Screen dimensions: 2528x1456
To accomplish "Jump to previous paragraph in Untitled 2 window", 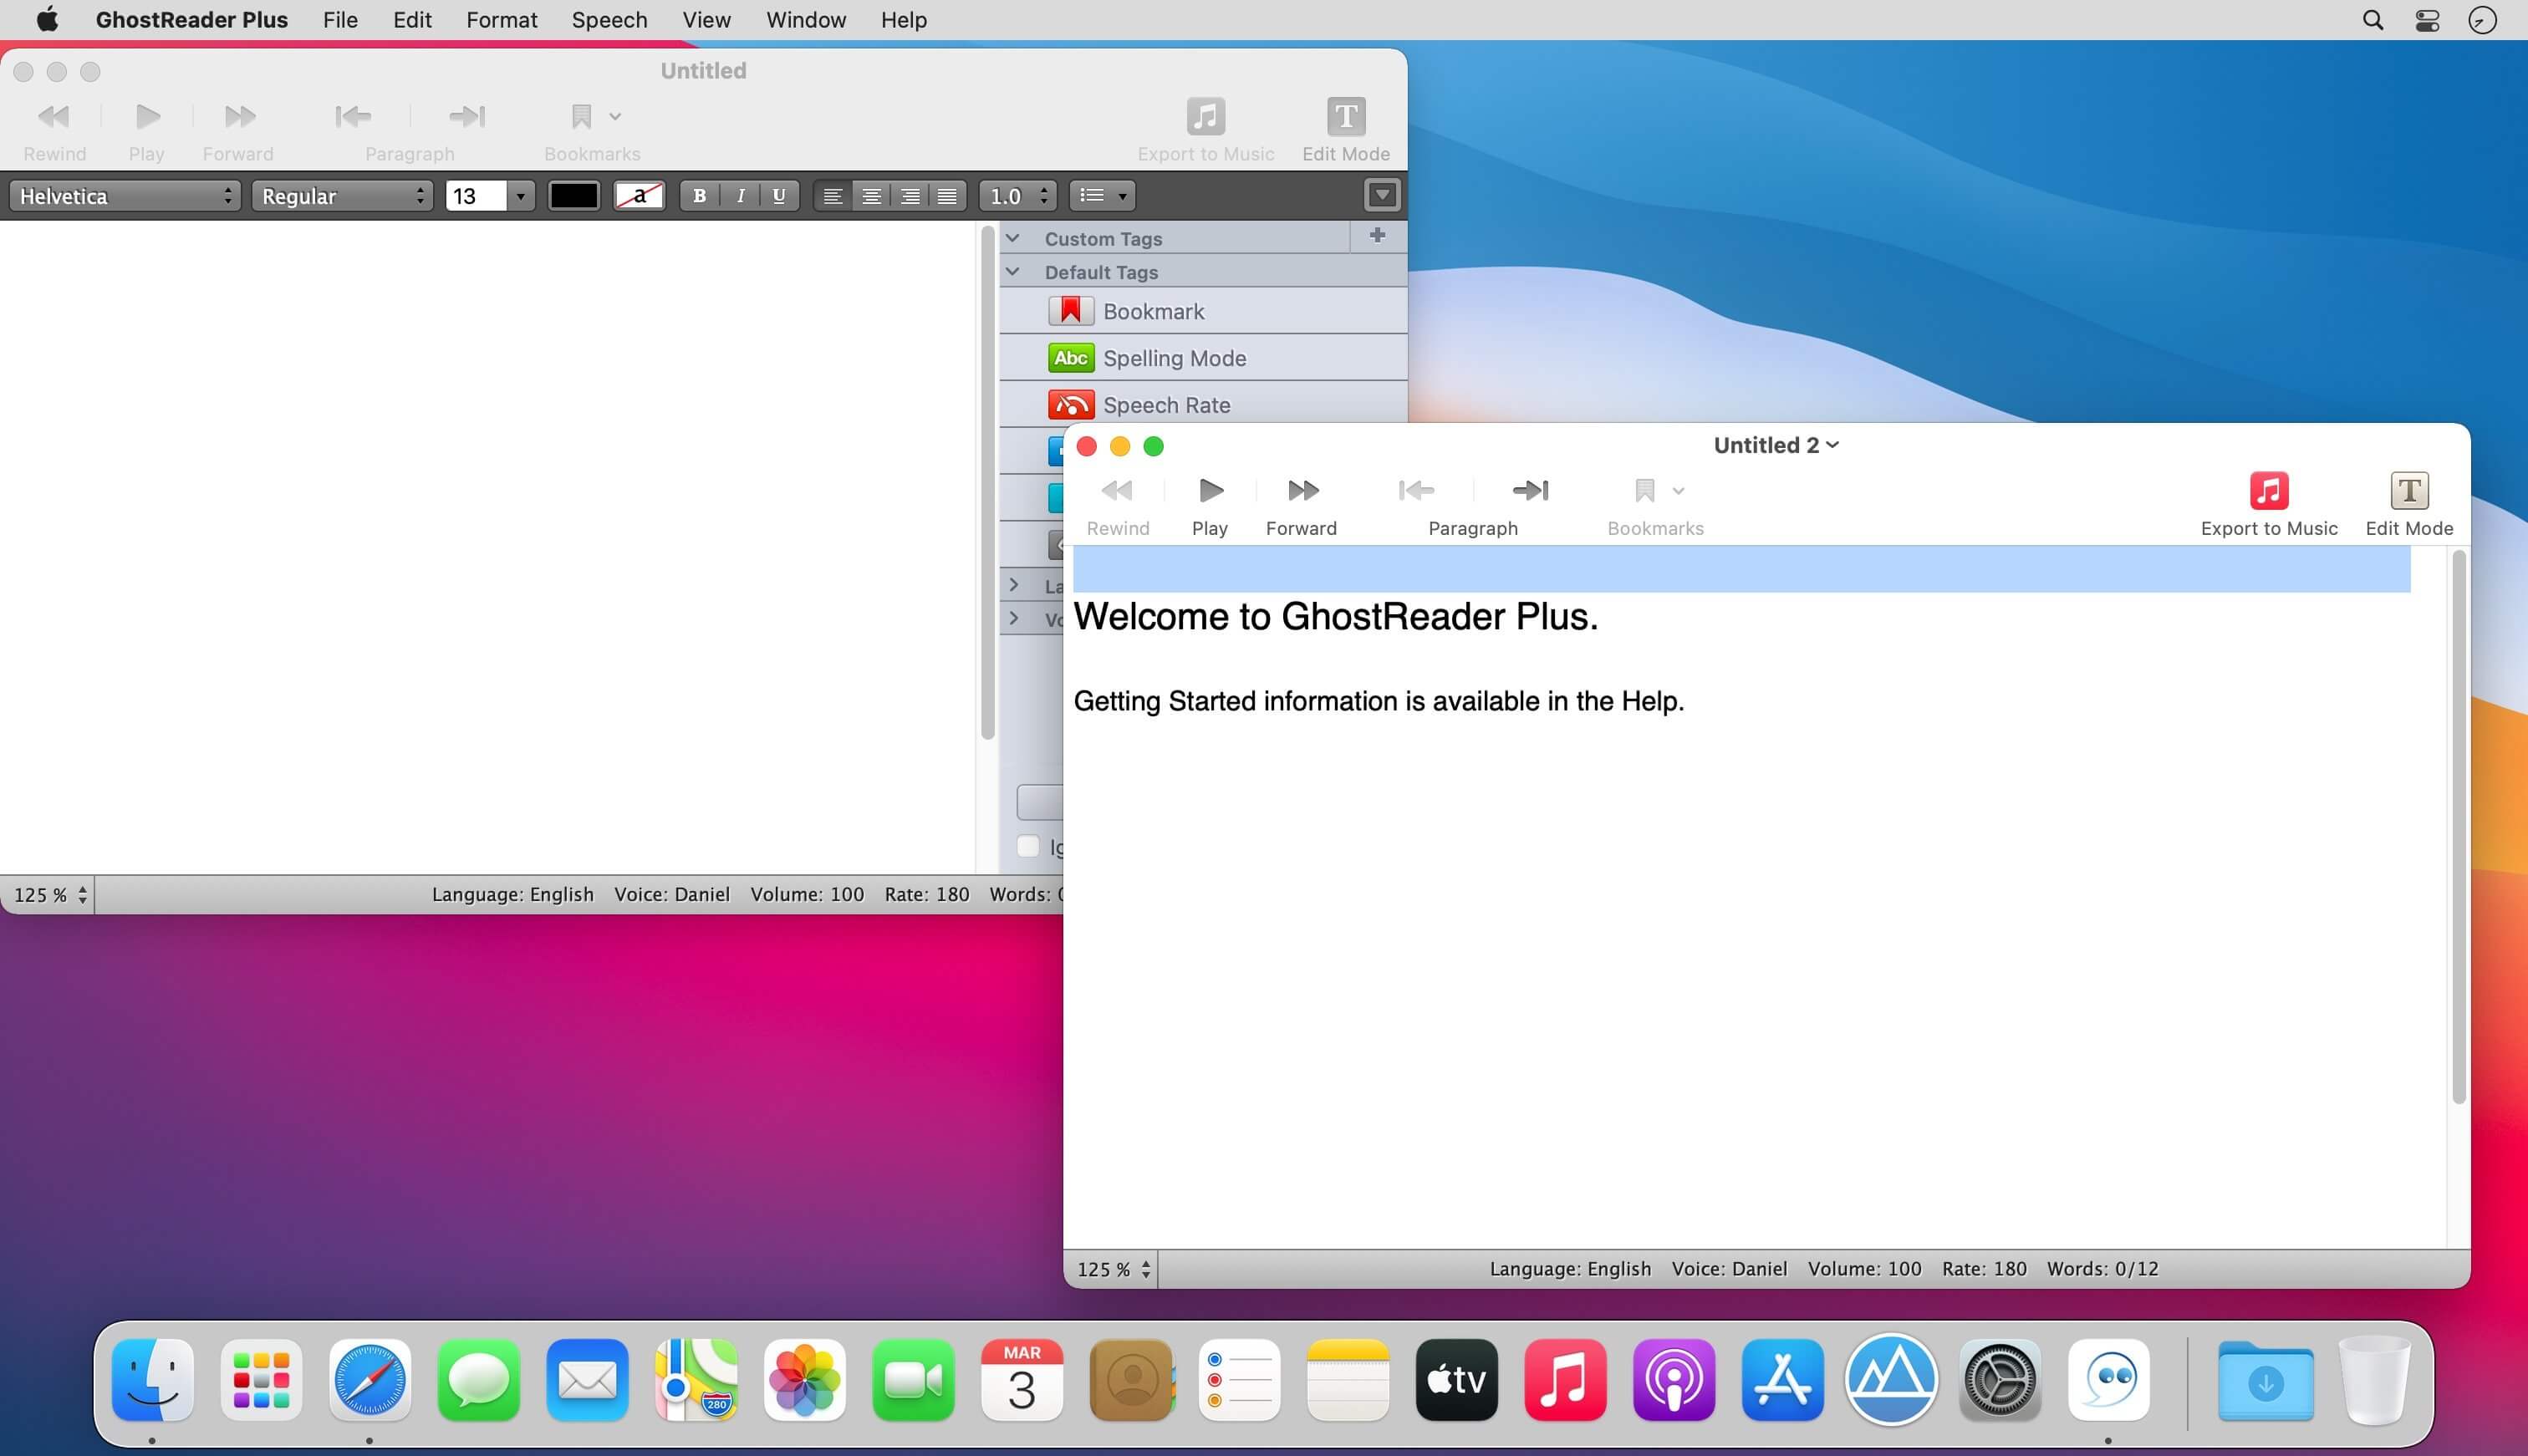I will (1416, 491).
